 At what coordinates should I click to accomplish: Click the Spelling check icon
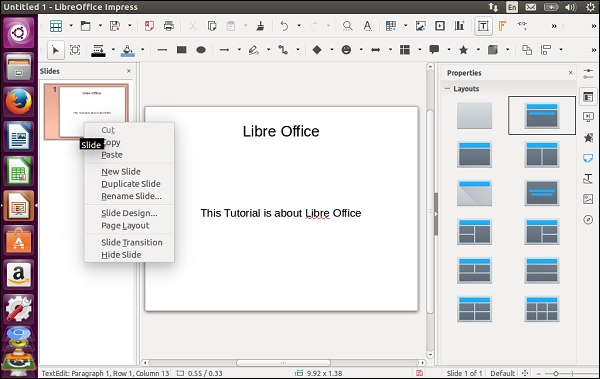pos(367,26)
